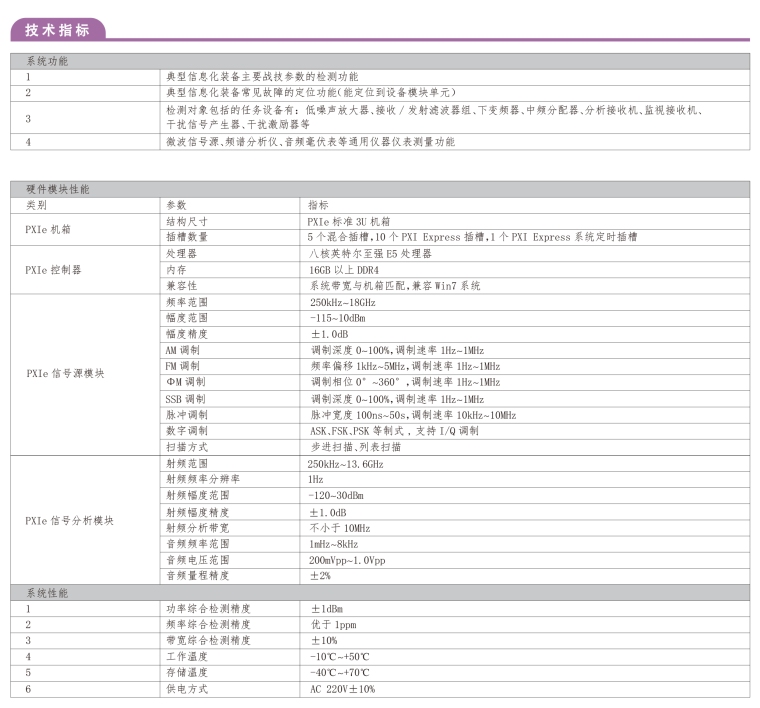This screenshot has height=708, width=760.
Task: Select the 射频分析带宽 parameter cell
Action: click(x=197, y=528)
